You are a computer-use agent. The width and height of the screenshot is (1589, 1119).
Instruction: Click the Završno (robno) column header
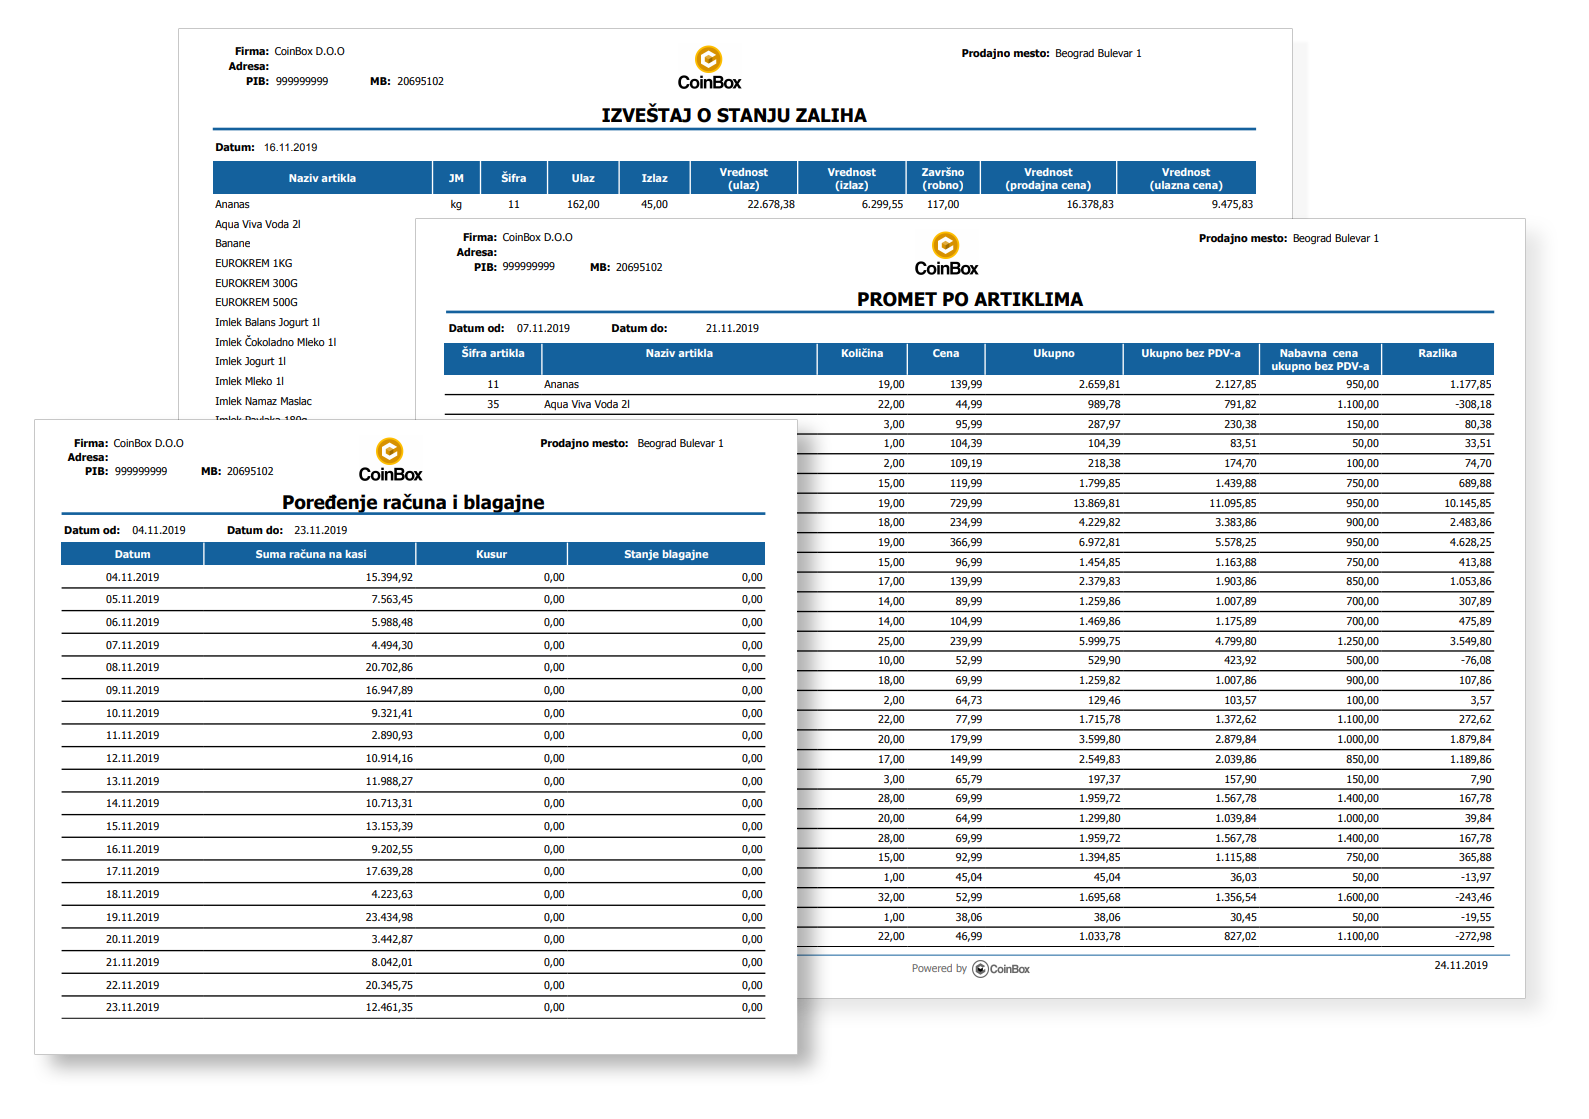(x=943, y=178)
